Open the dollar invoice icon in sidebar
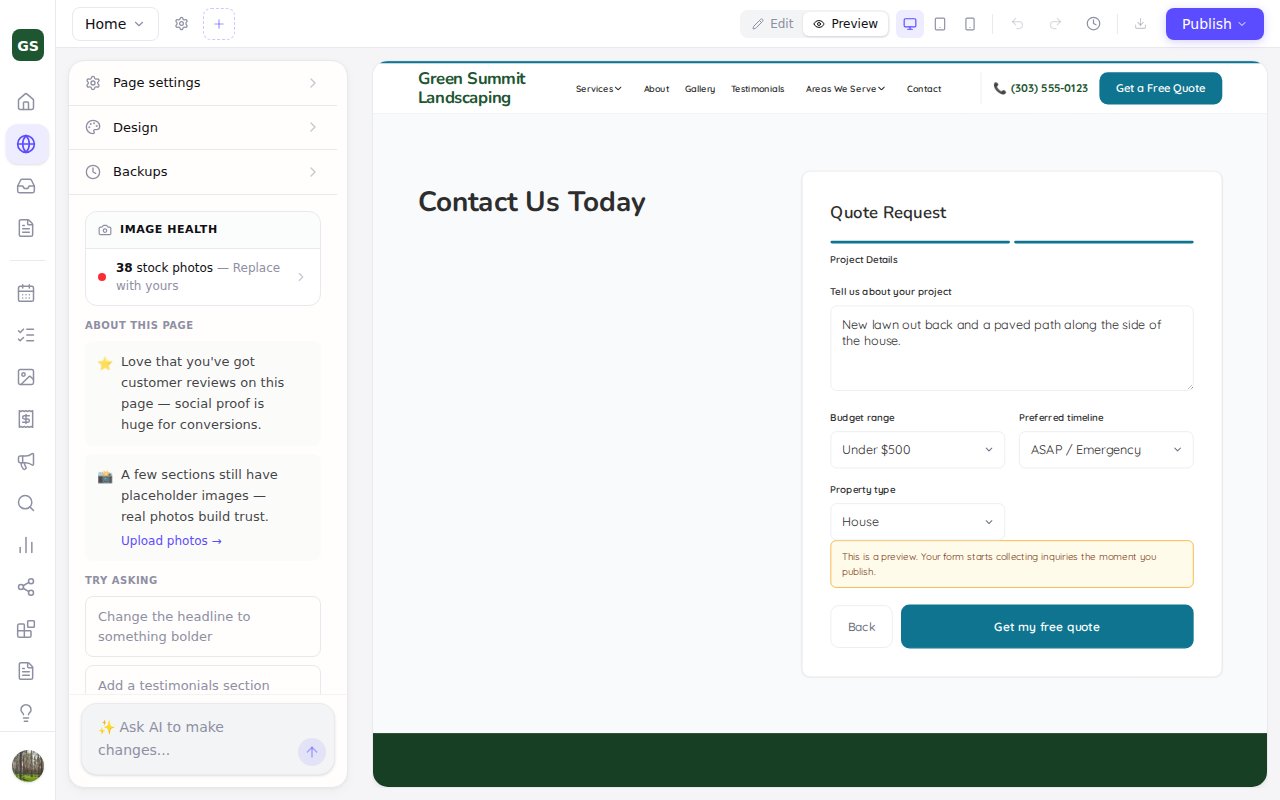 click(x=27, y=419)
